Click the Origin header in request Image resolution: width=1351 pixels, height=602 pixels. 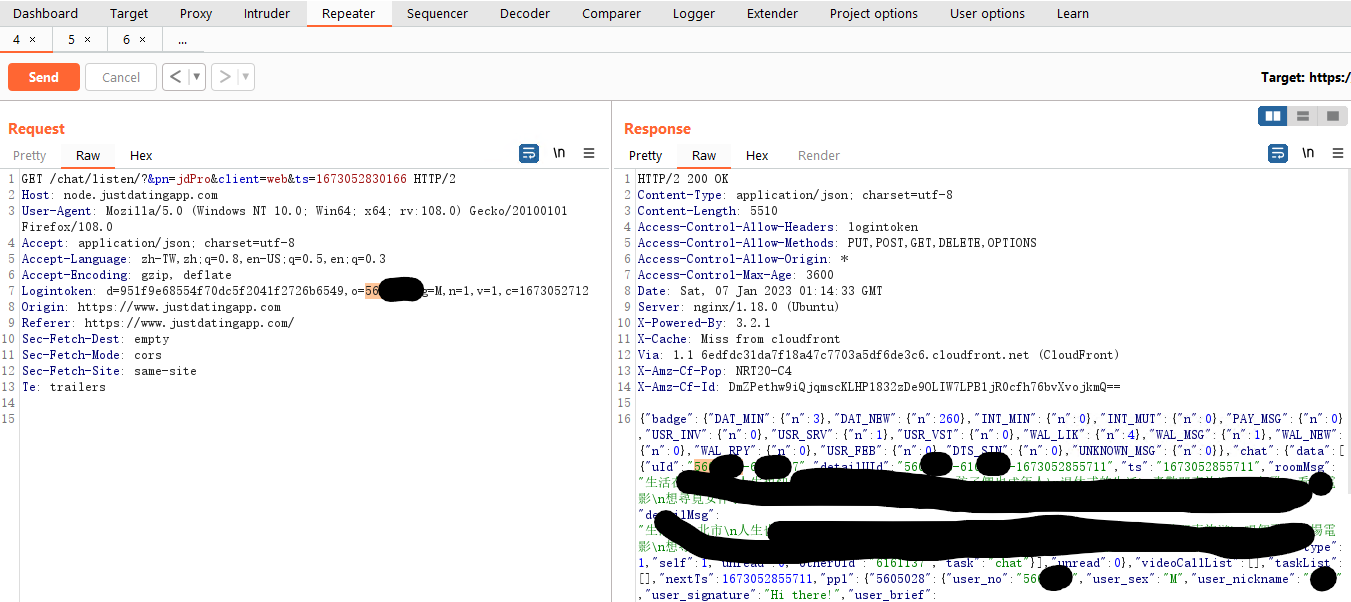pos(151,307)
